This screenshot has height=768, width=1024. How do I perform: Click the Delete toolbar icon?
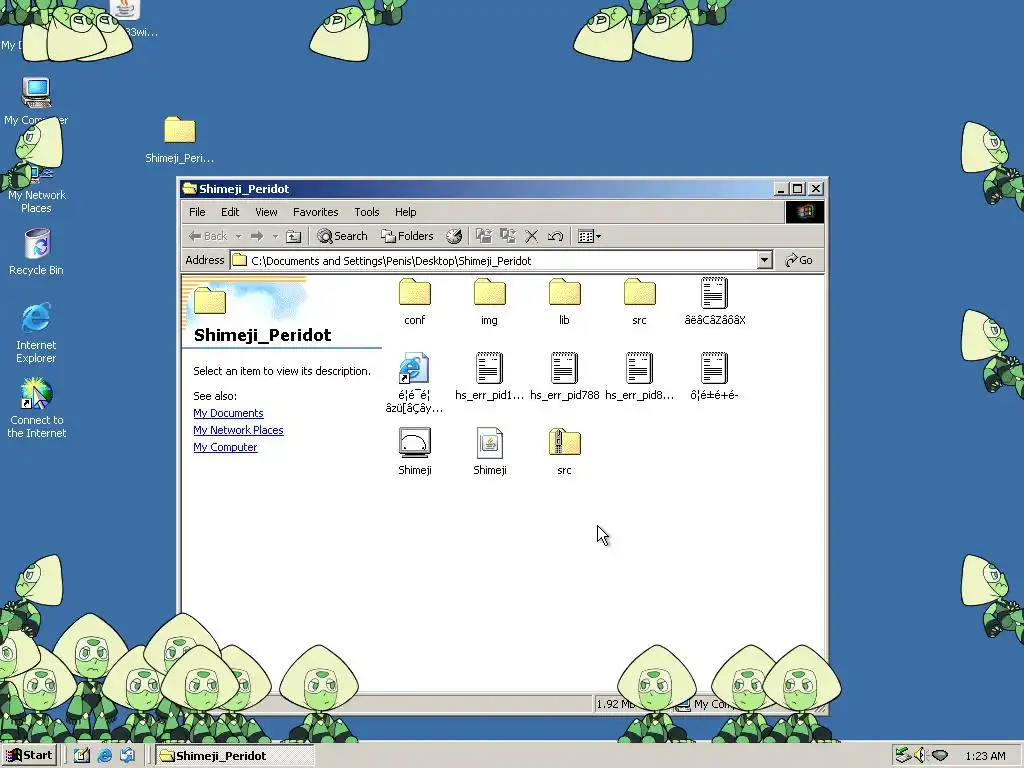(532, 236)
